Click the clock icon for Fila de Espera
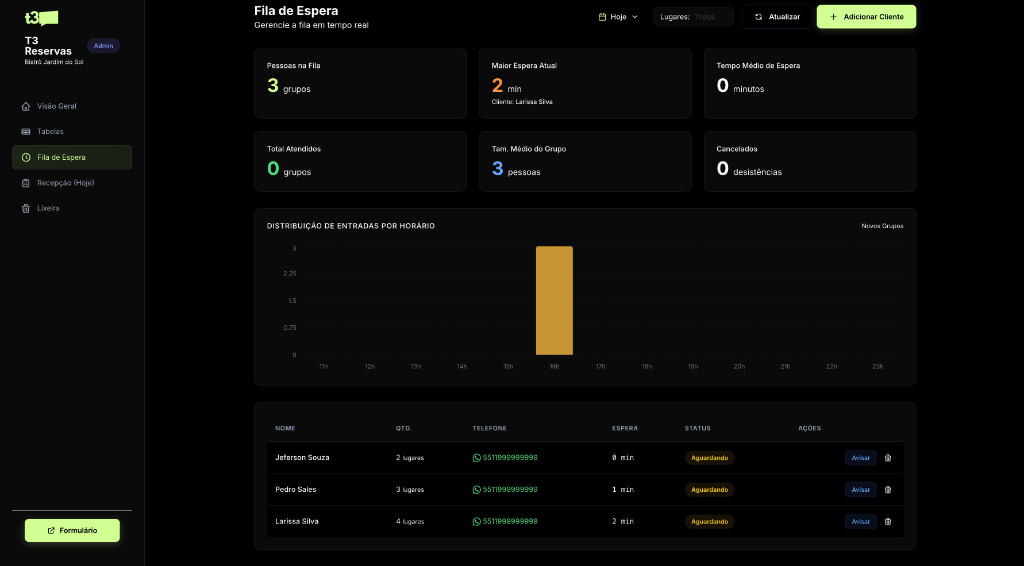The image size is (1024, 566). click(x=26, y=158)
